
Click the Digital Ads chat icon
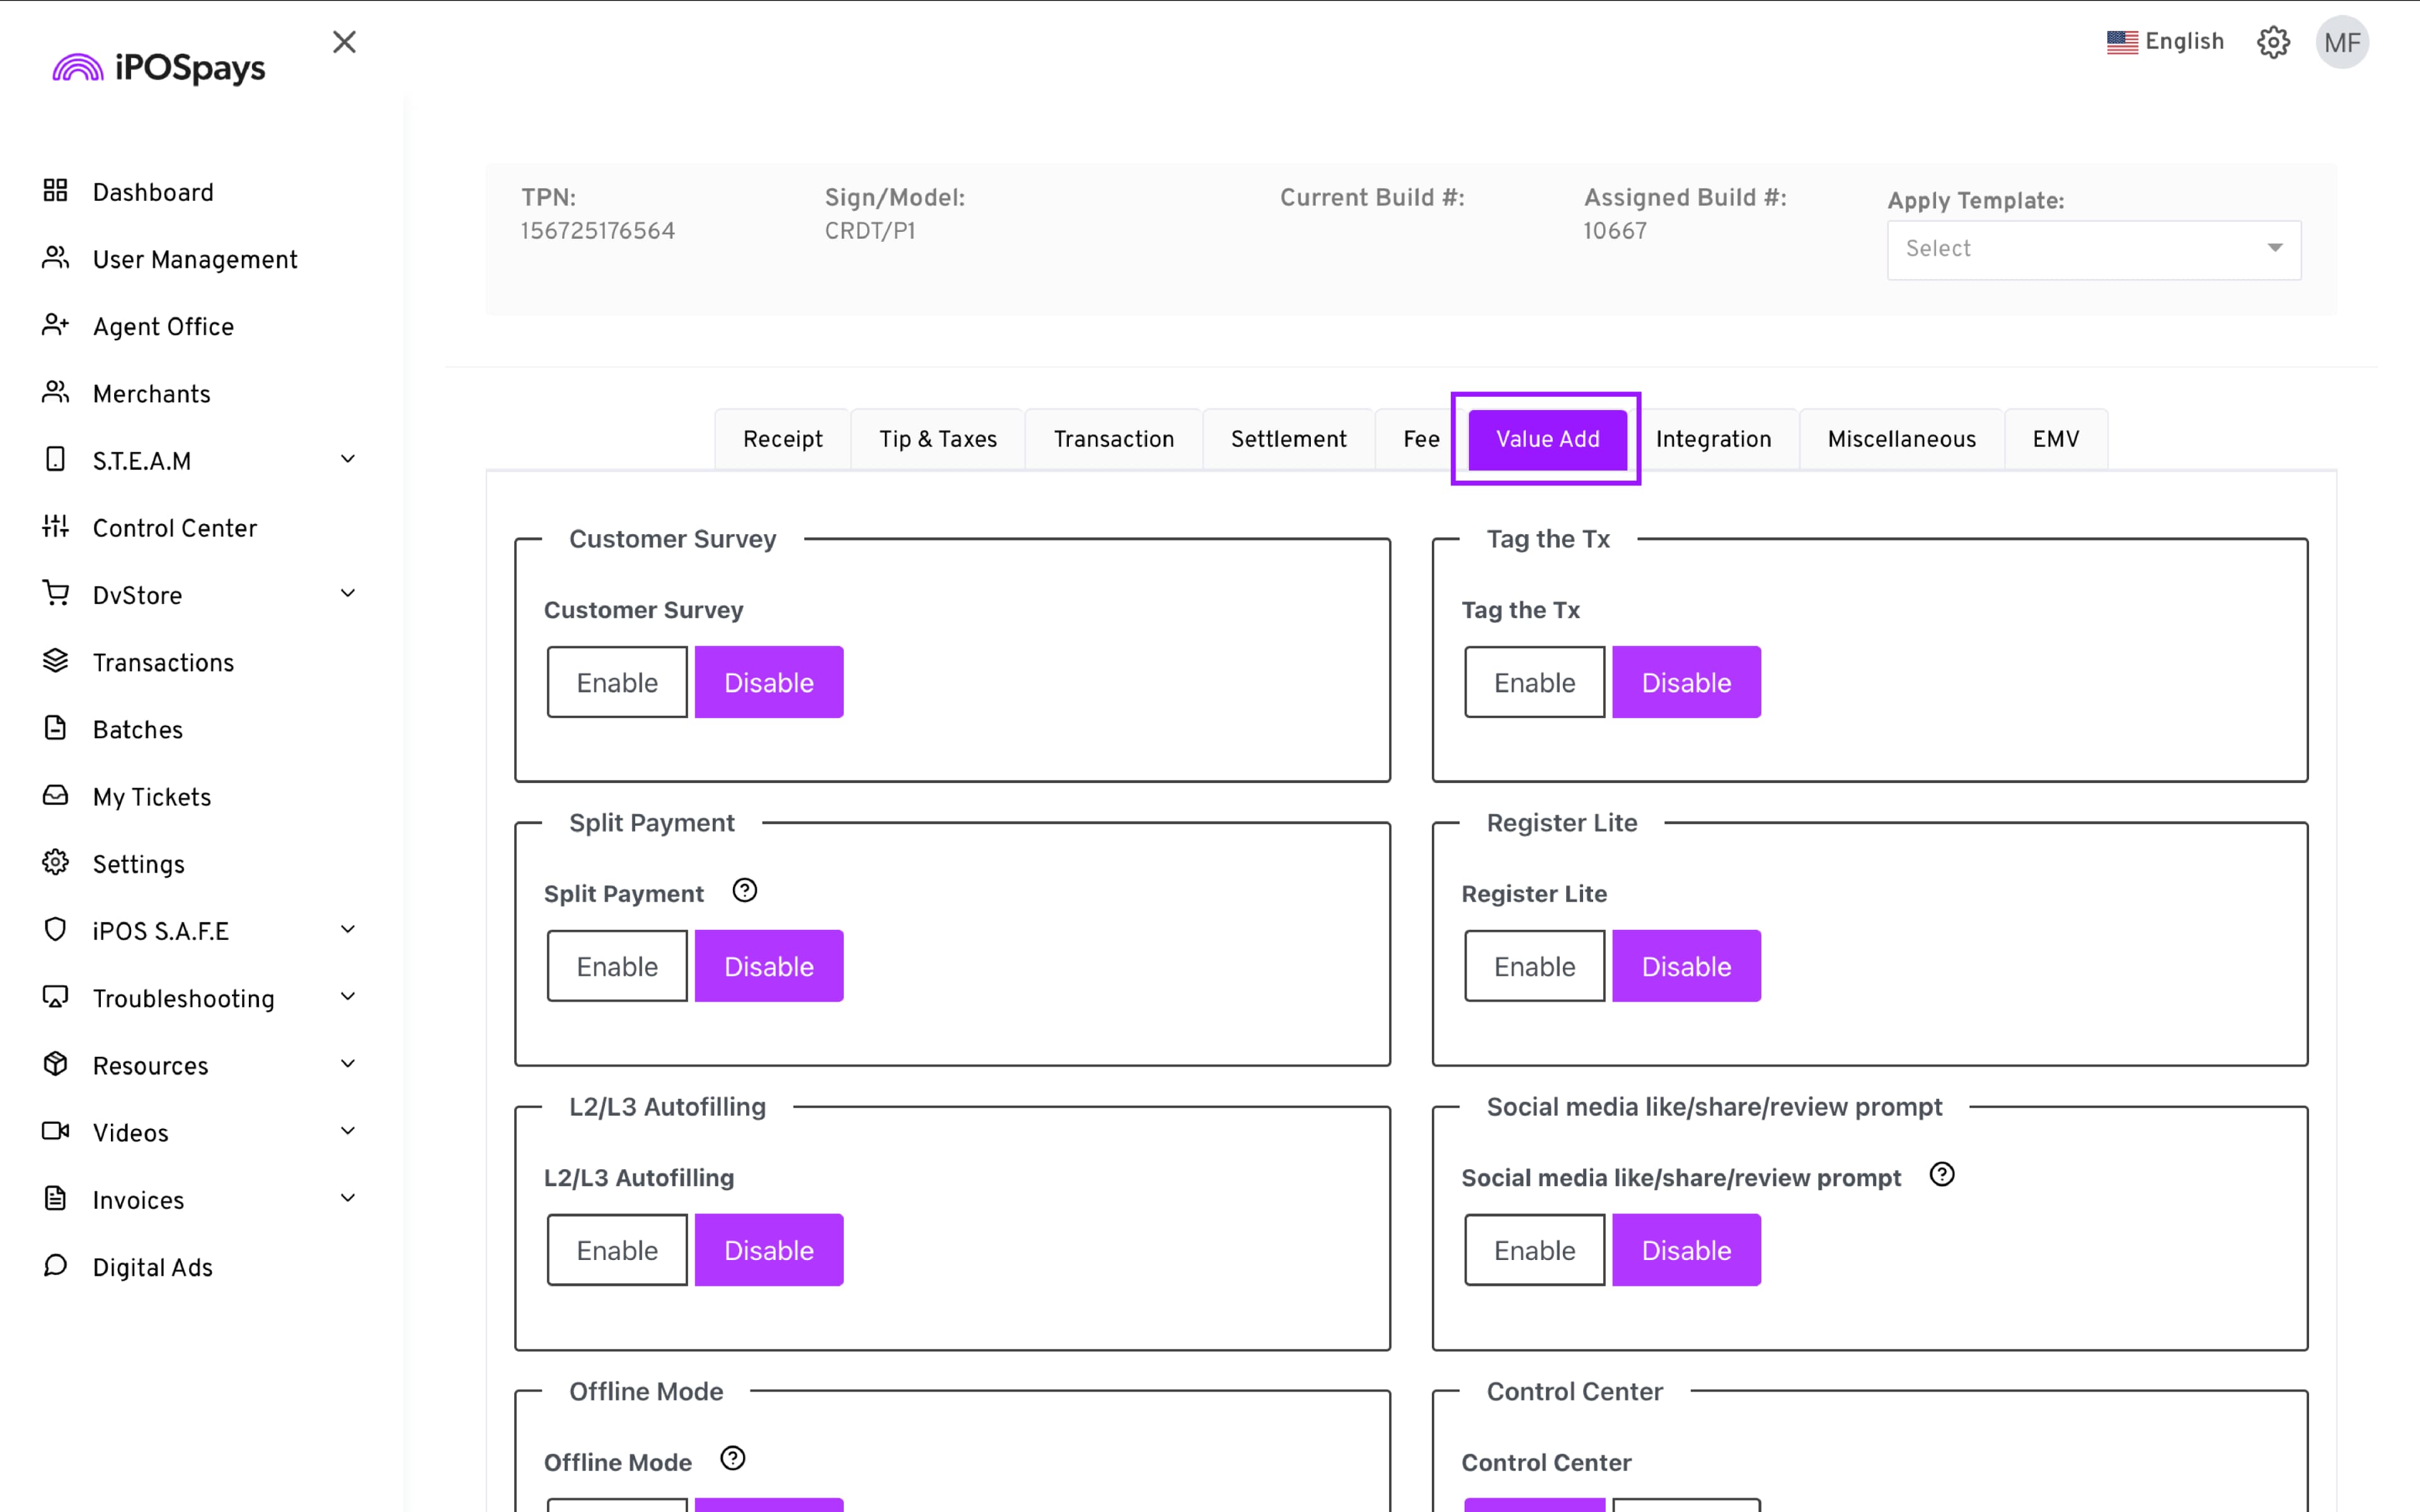55,1266
